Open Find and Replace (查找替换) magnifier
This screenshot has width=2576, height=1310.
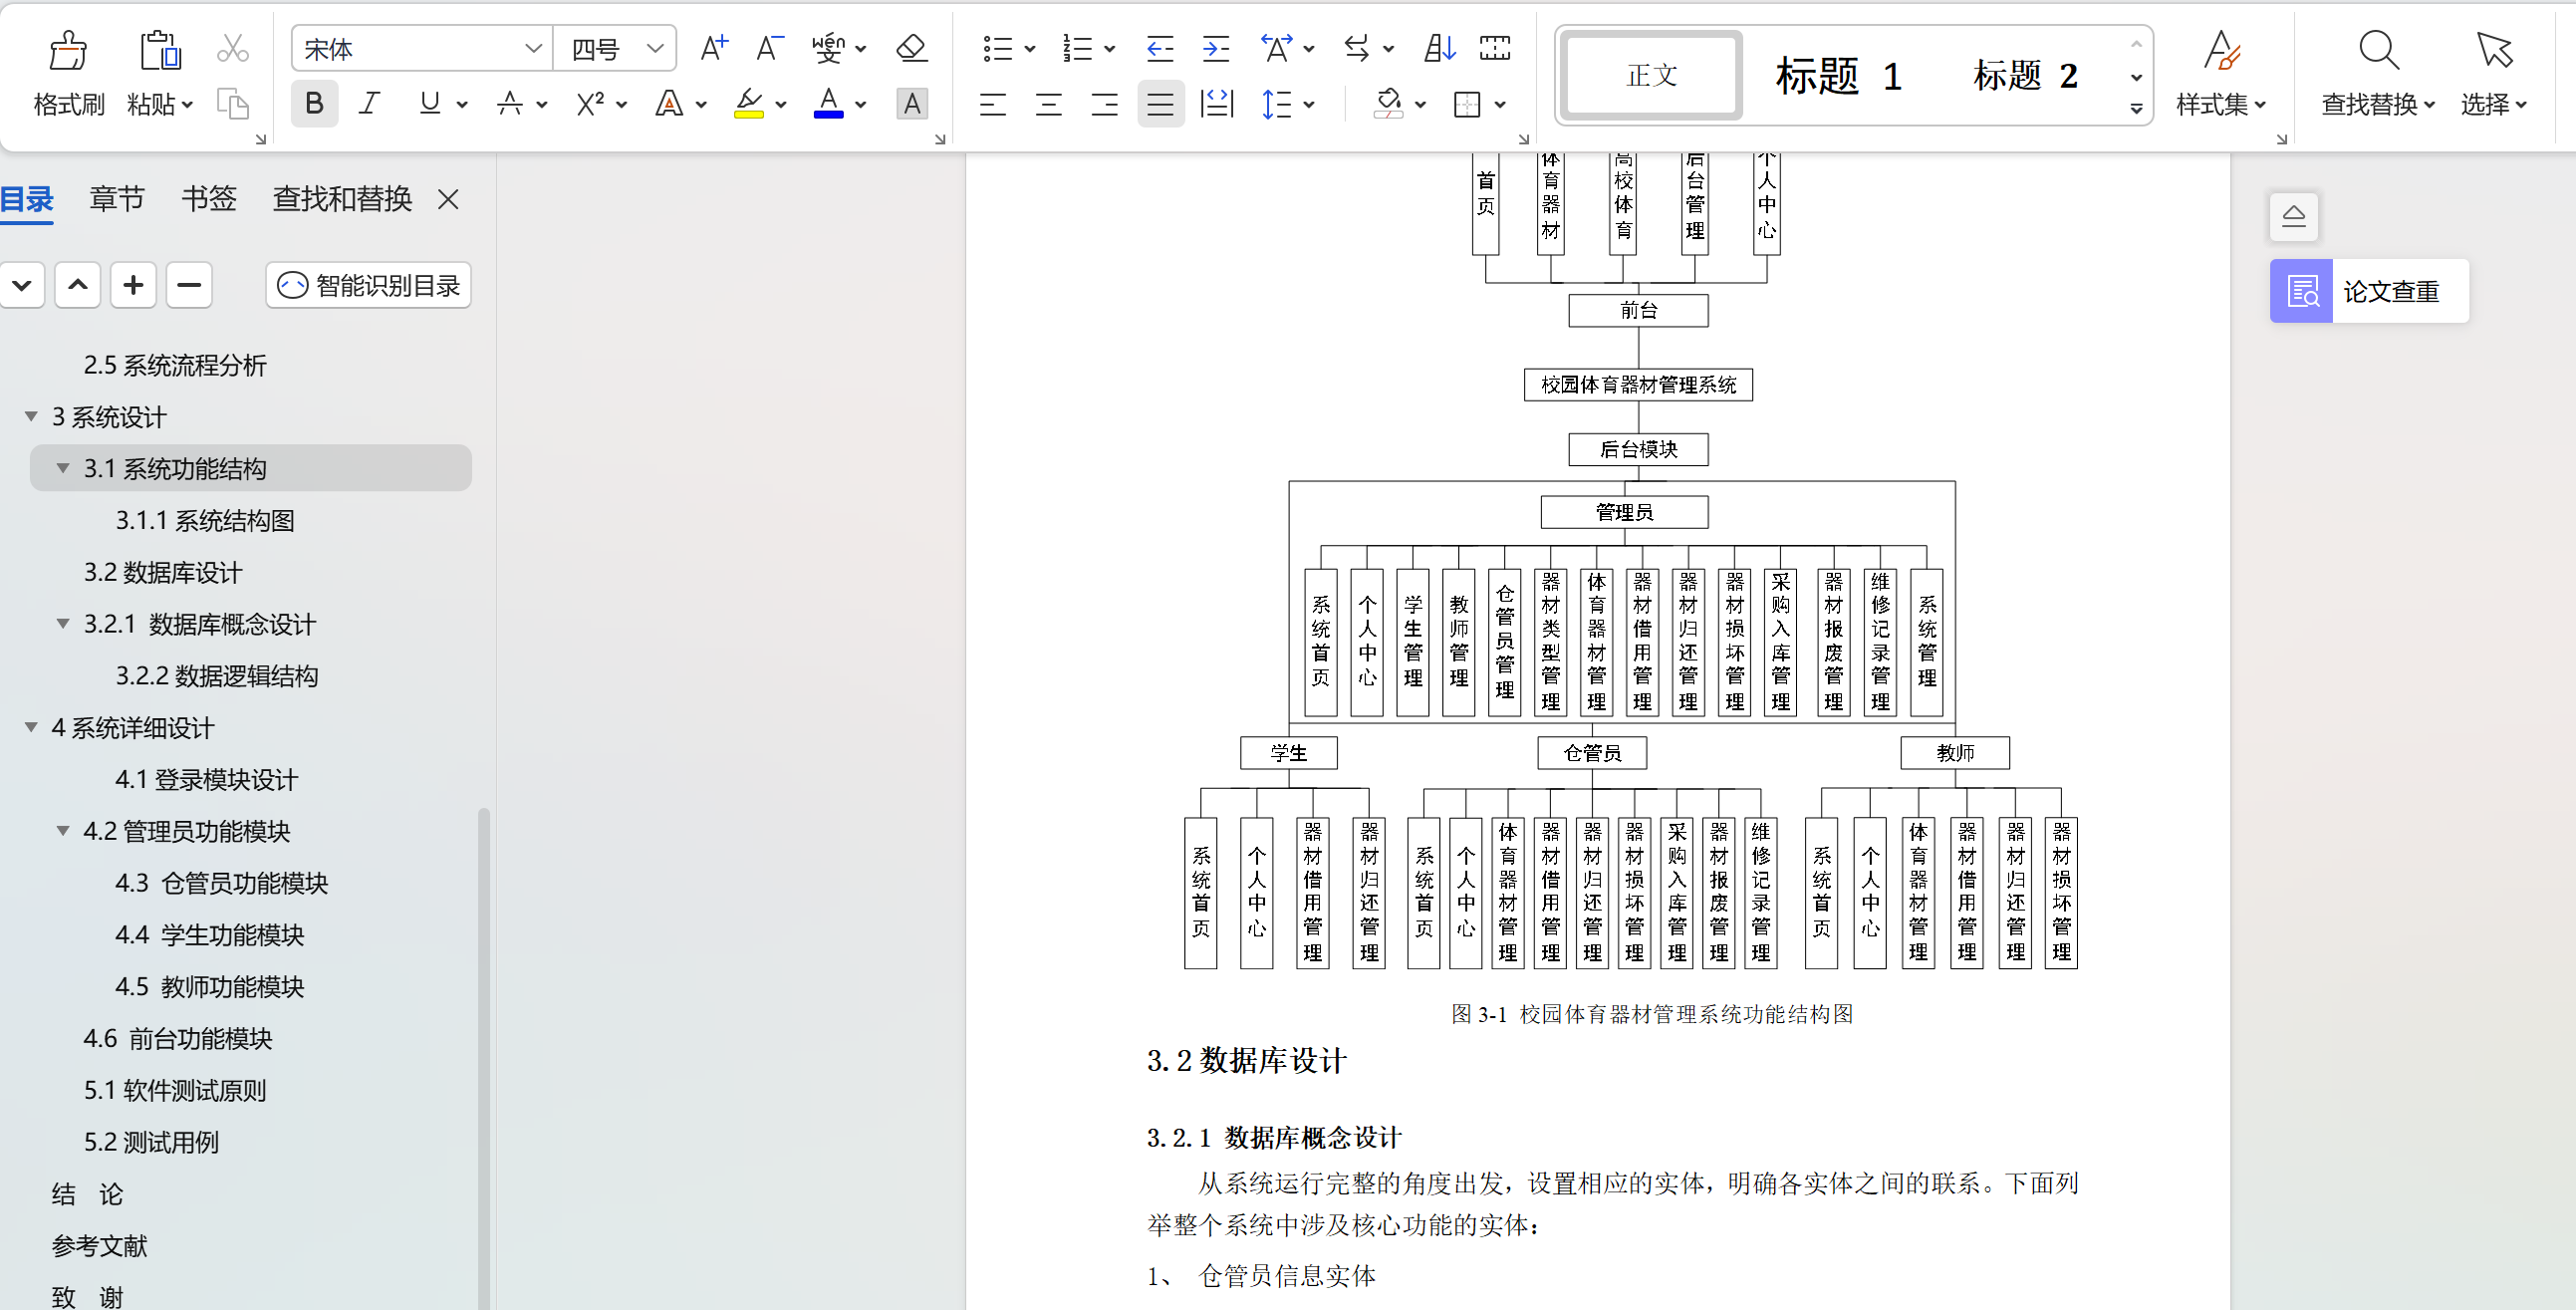(x=2377, y=51)
